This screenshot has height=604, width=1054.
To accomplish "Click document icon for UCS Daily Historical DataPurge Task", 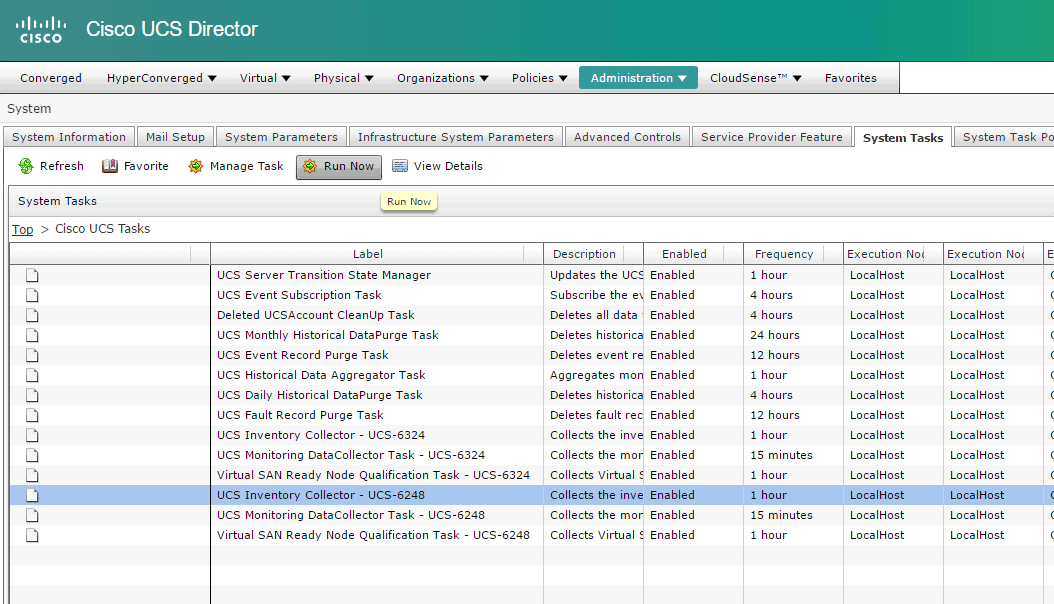I will tap(32, 395).
